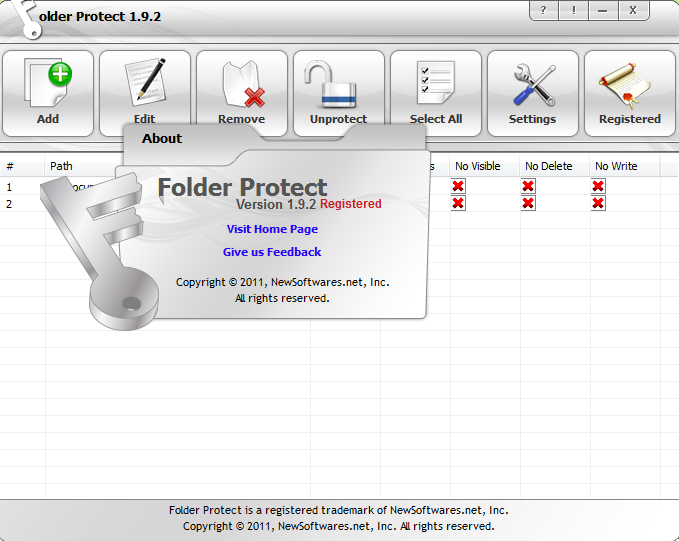The image size is (679, 541).
Task: Click the Give us Feedback link
Action: 272,252
